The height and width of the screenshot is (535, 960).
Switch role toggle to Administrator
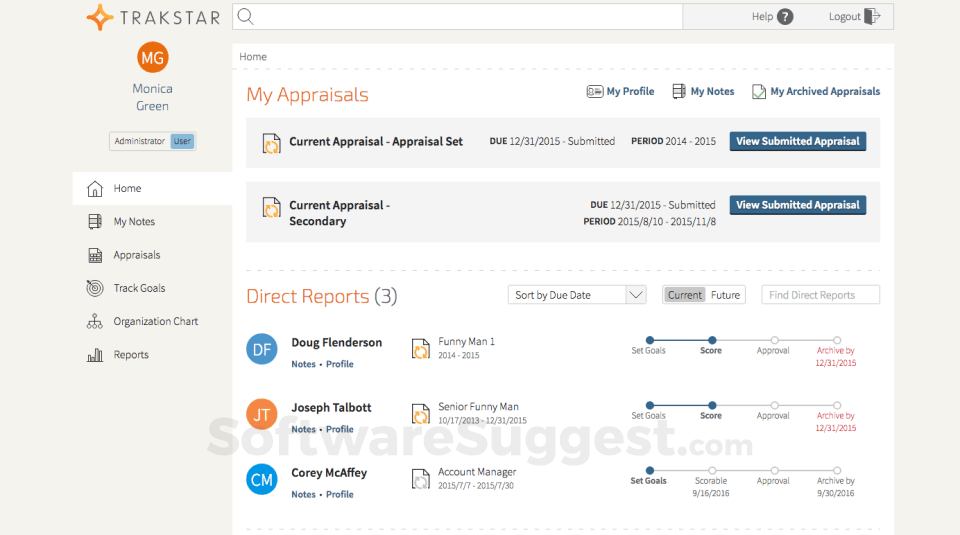click(139, 141)
